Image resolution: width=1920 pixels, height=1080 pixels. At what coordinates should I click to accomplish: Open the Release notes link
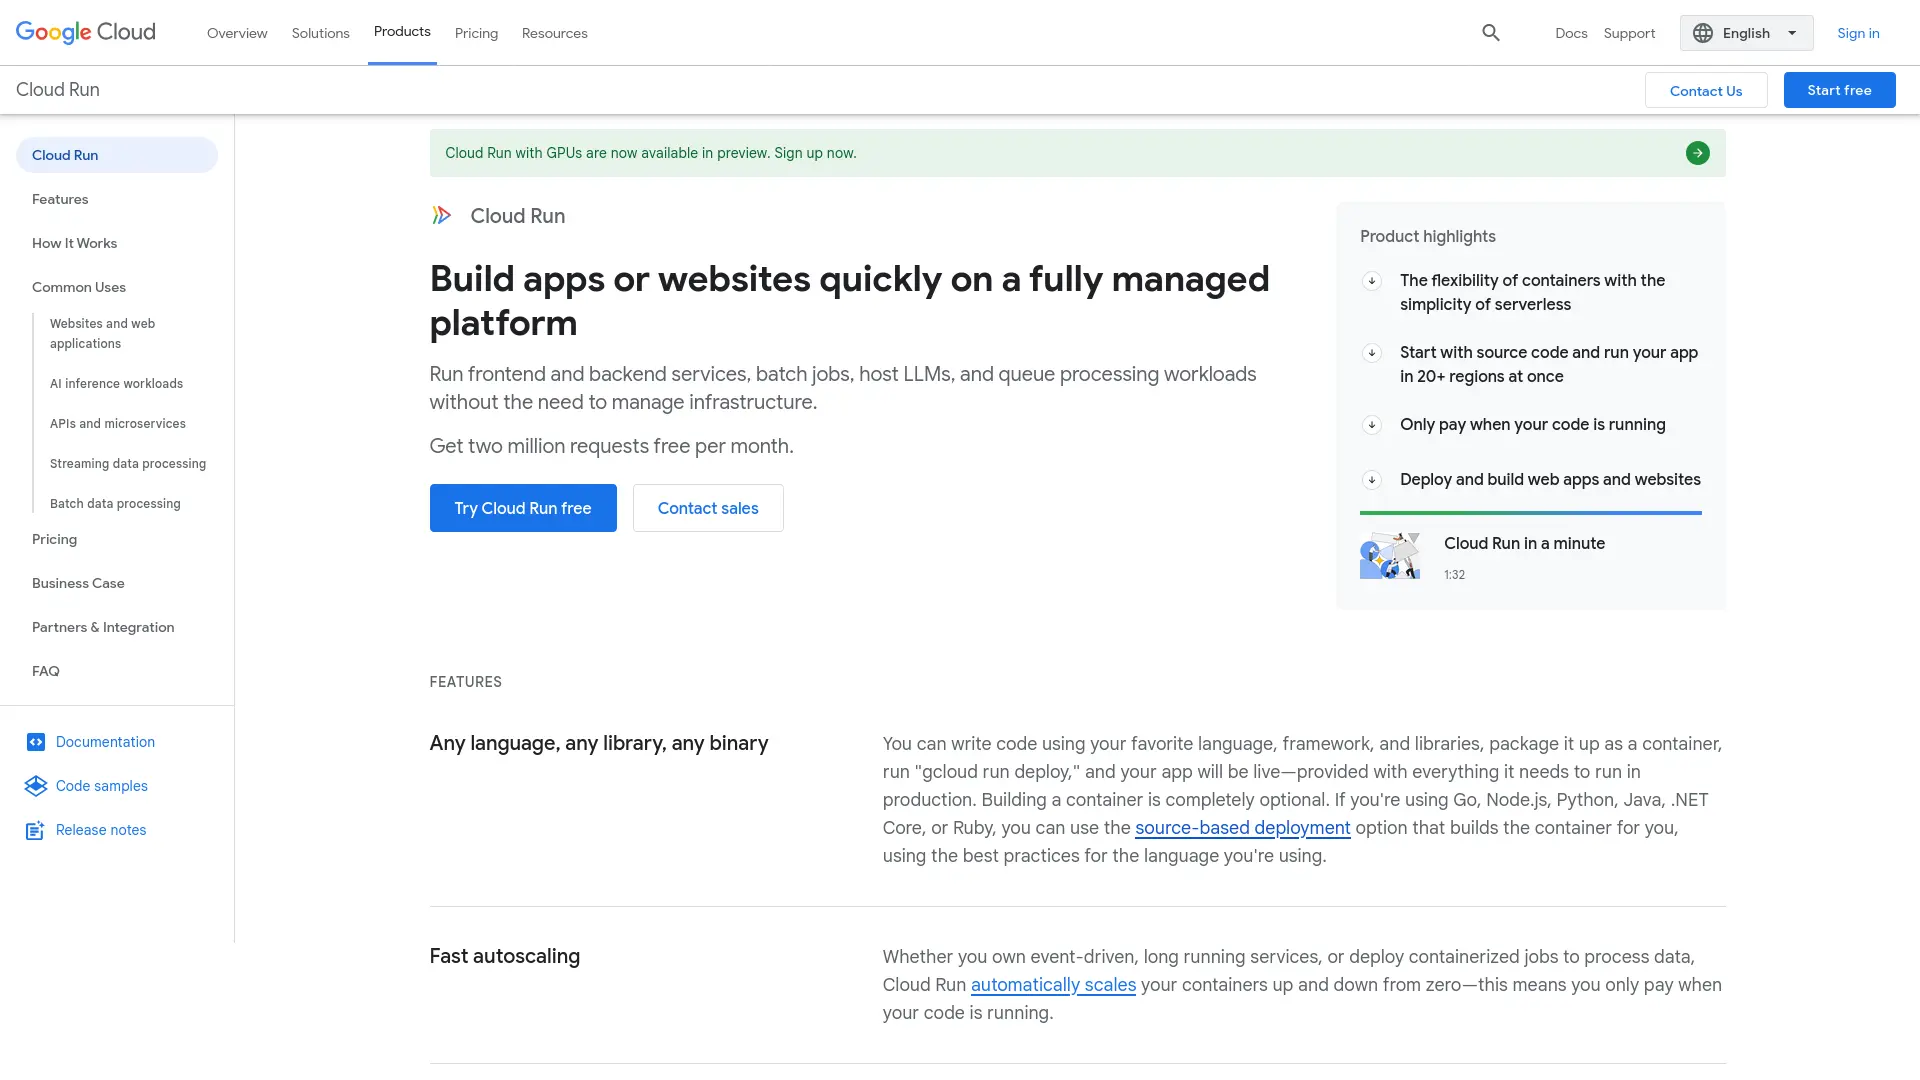(x=101, y=830)
